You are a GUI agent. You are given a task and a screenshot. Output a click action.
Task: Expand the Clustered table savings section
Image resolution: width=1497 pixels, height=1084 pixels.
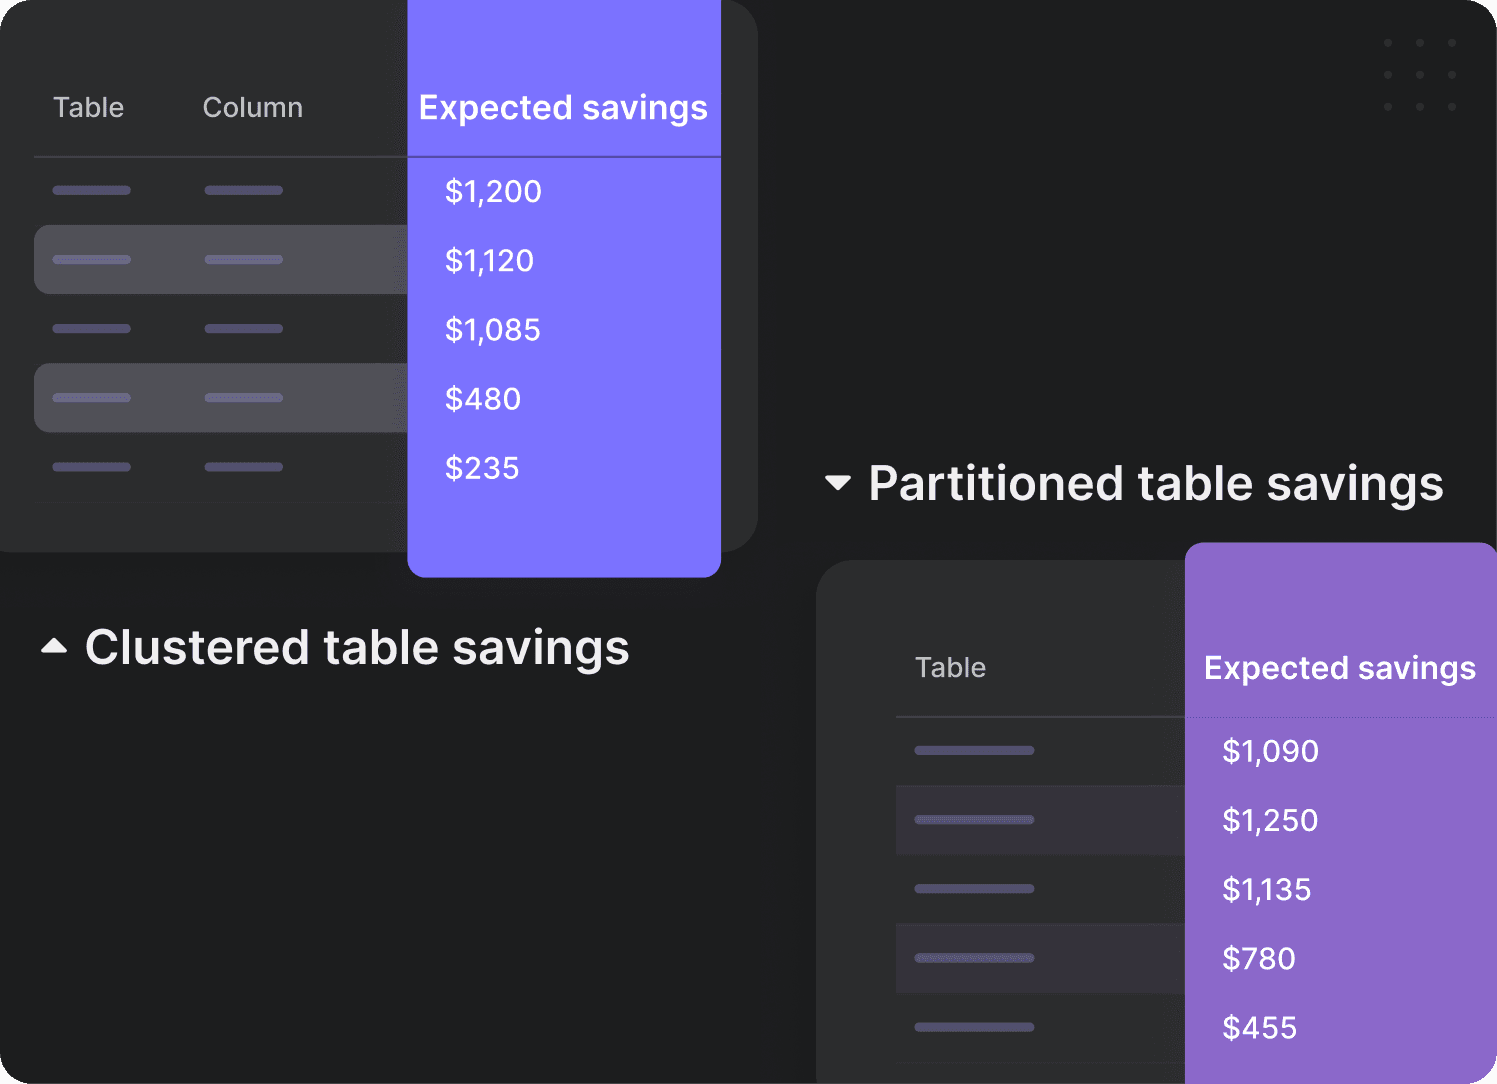54,647
